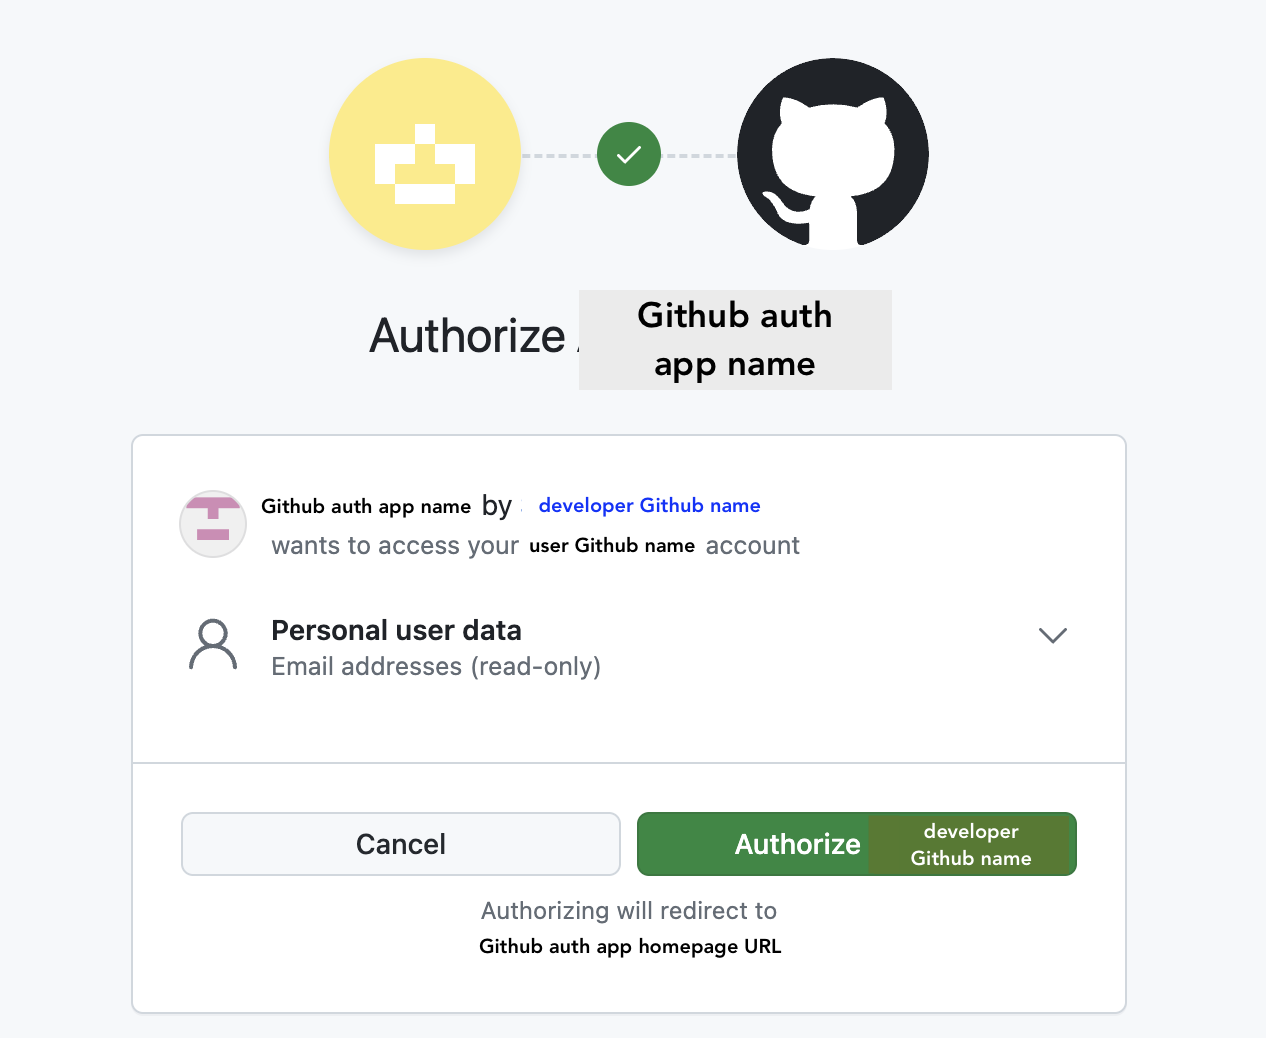Click the Github auth app homepage URL text
The height and width of the screenshot is (1038, 1266).
pyautogui.click(x=630, y=946)
